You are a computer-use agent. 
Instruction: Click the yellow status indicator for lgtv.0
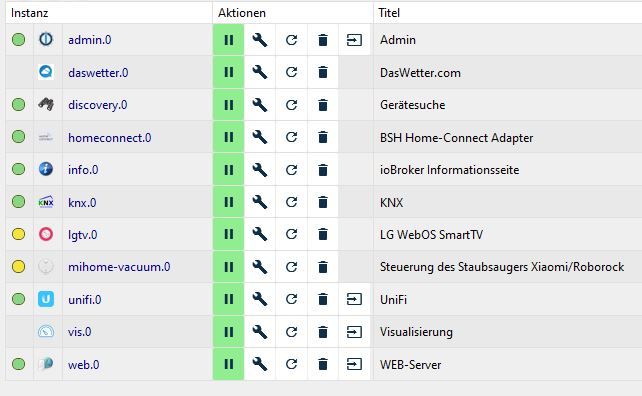[x=18, y=234]
